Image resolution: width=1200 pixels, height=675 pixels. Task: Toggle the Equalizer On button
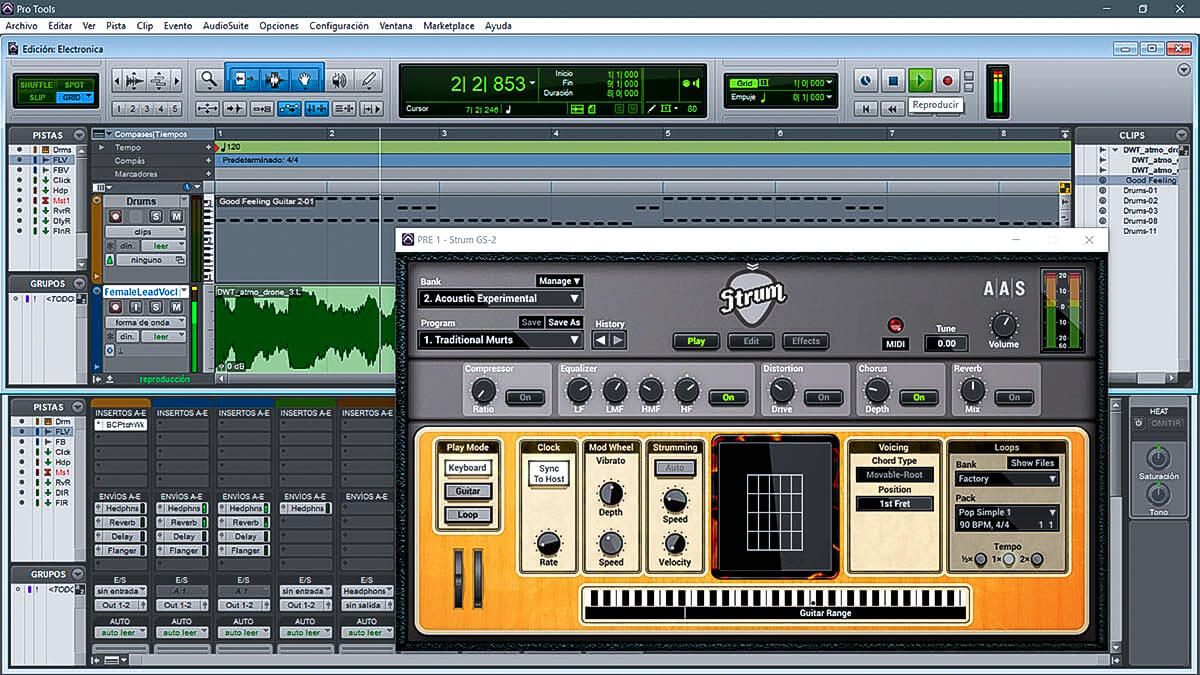[728, 397]
